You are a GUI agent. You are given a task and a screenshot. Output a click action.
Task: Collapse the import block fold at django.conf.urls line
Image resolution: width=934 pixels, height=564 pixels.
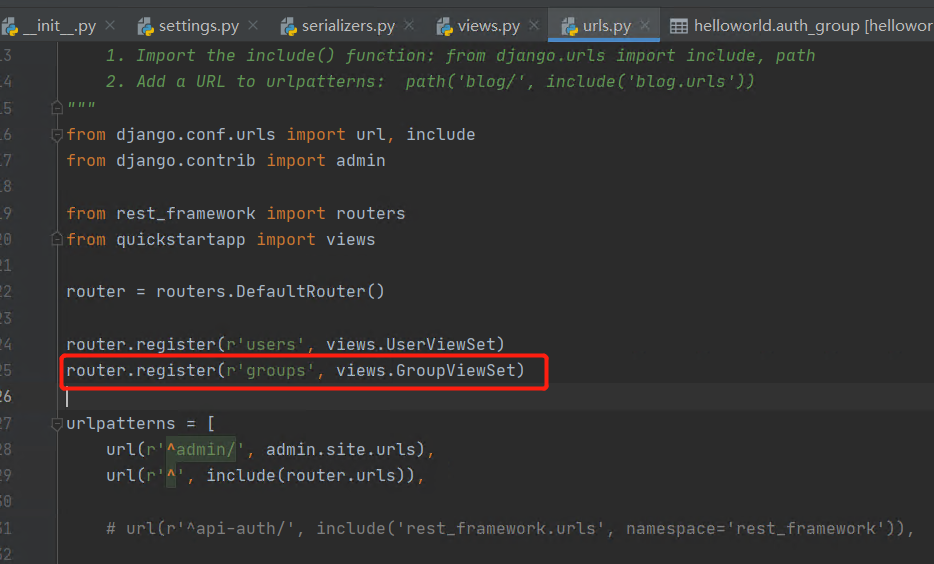(x=57, y=135)
